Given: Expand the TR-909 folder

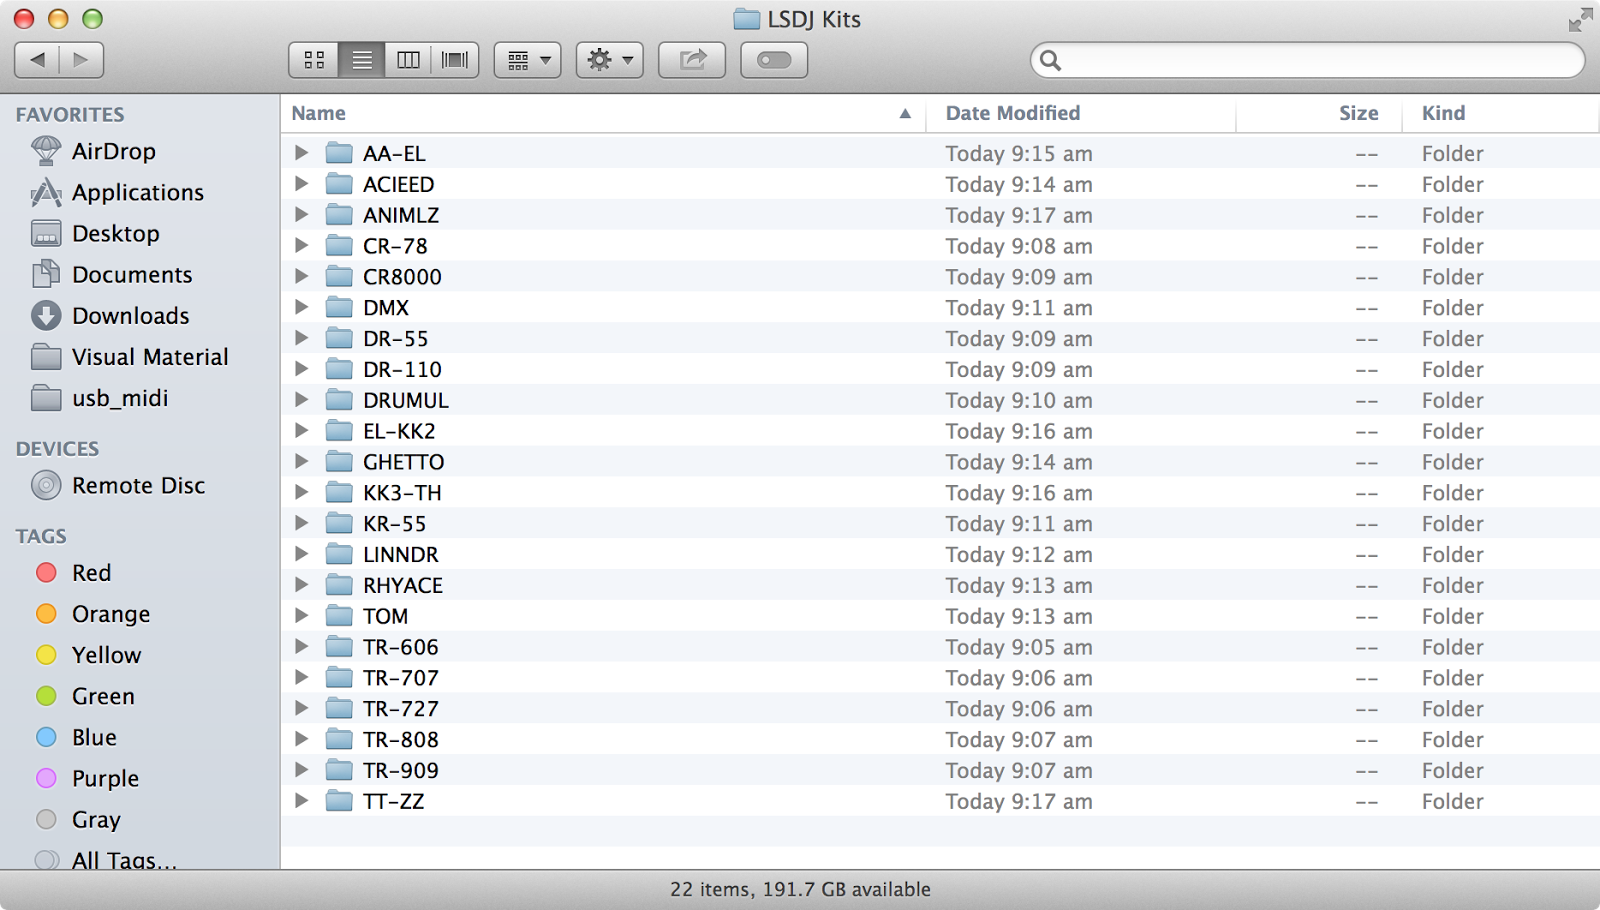Looking at the screenshot, I should [301, 770].
